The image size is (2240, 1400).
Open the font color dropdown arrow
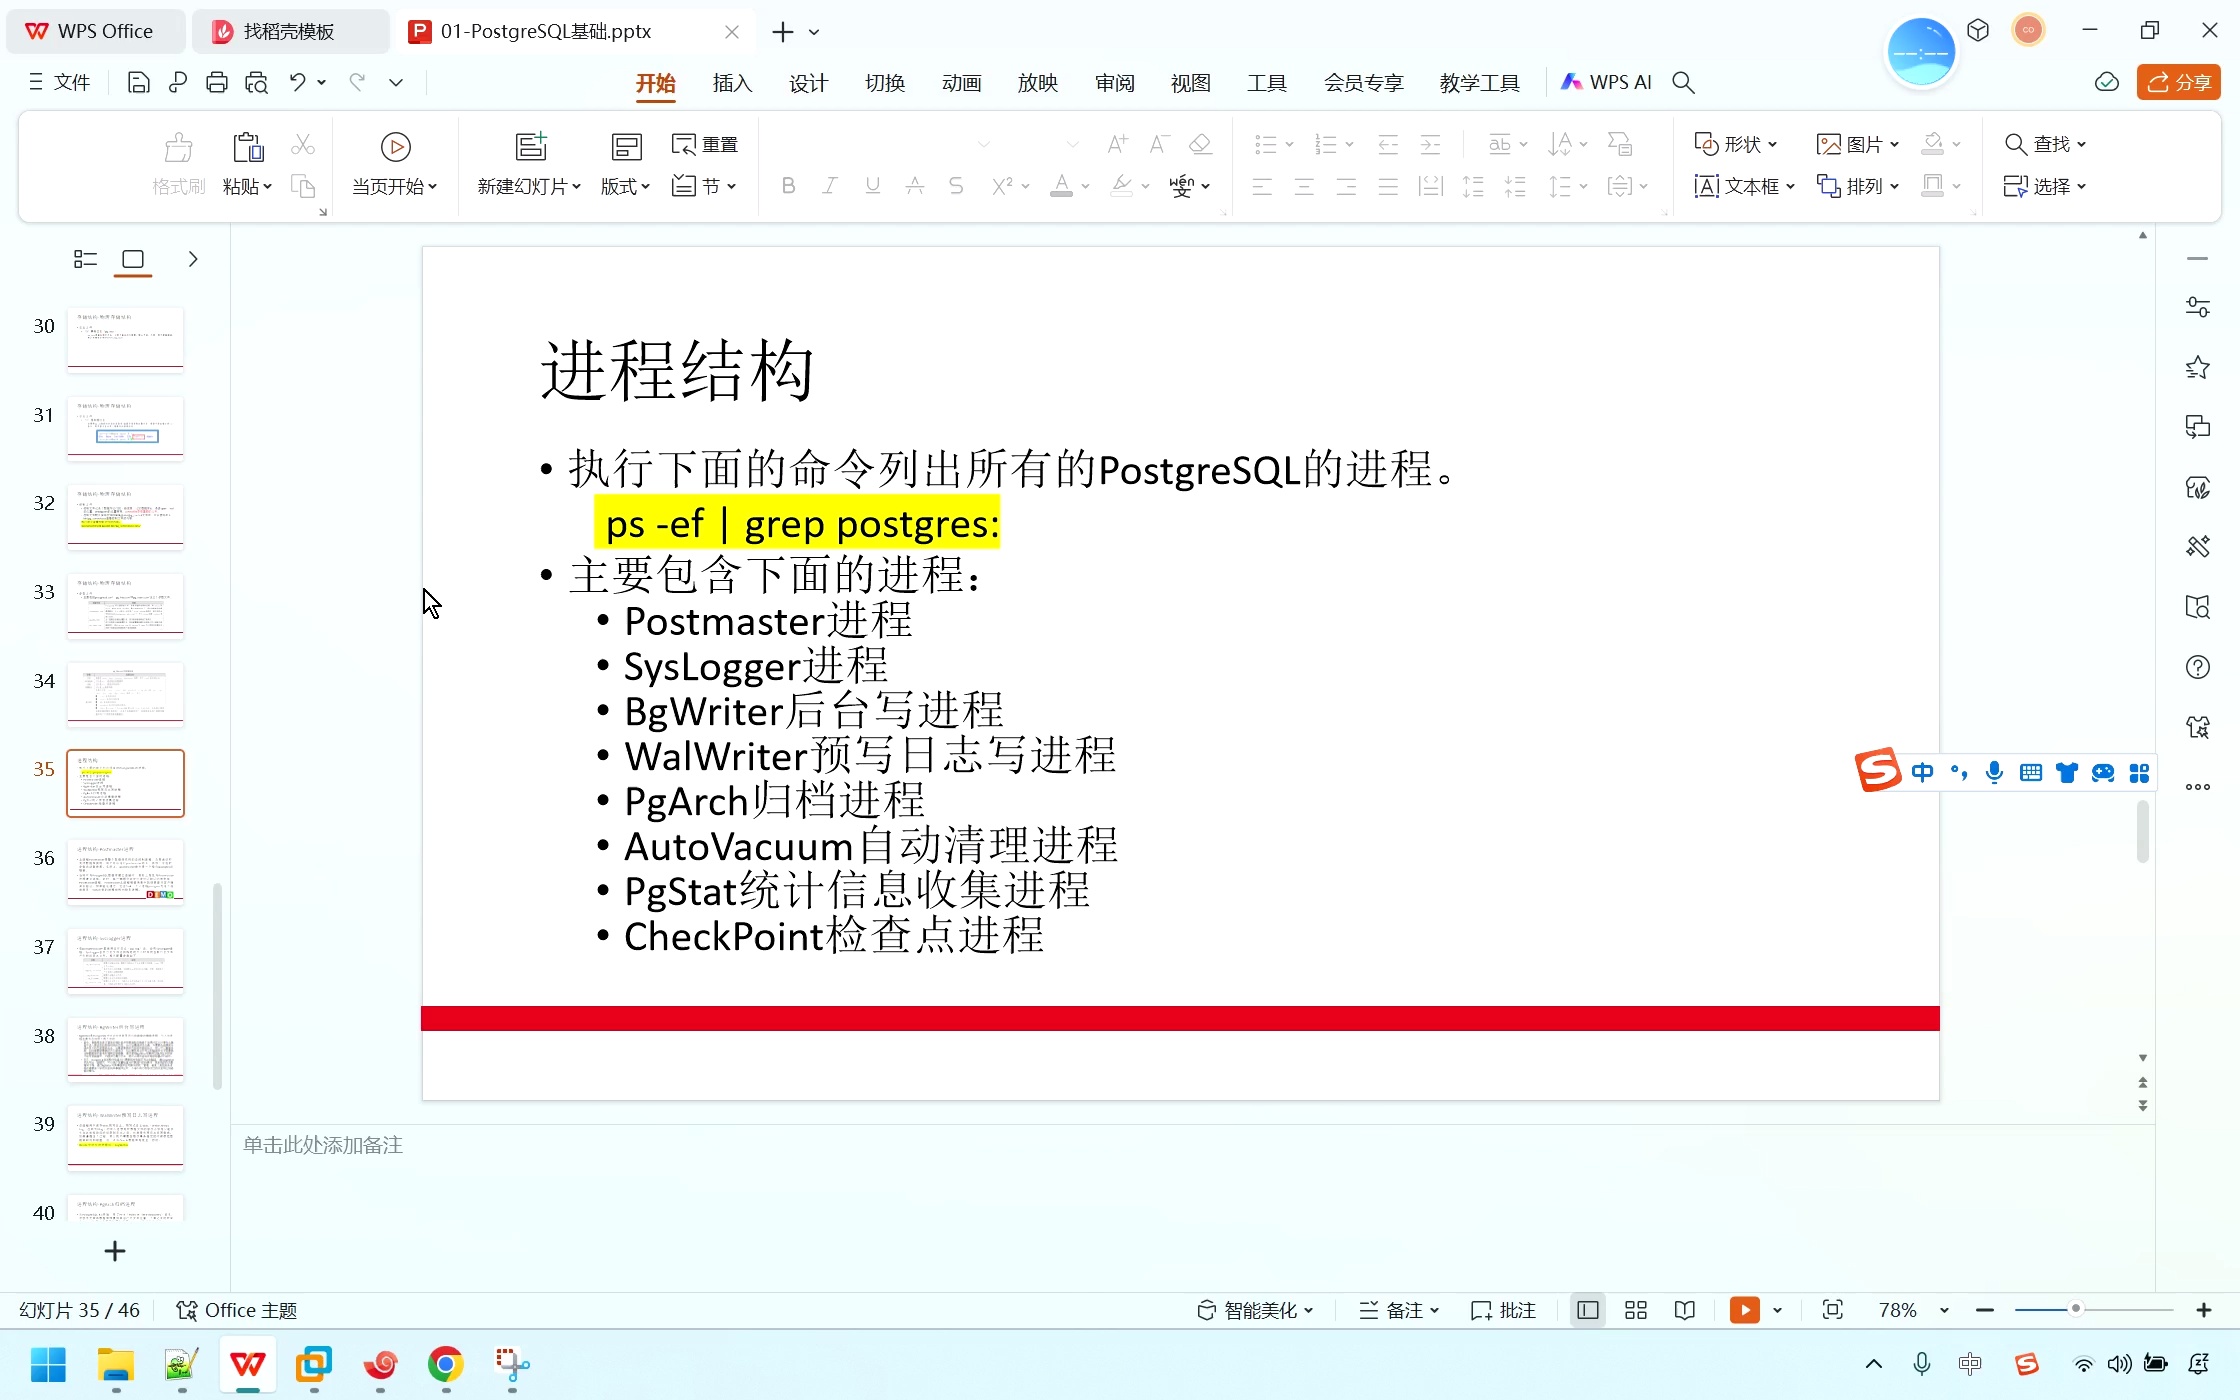(x=1083, y=186)
